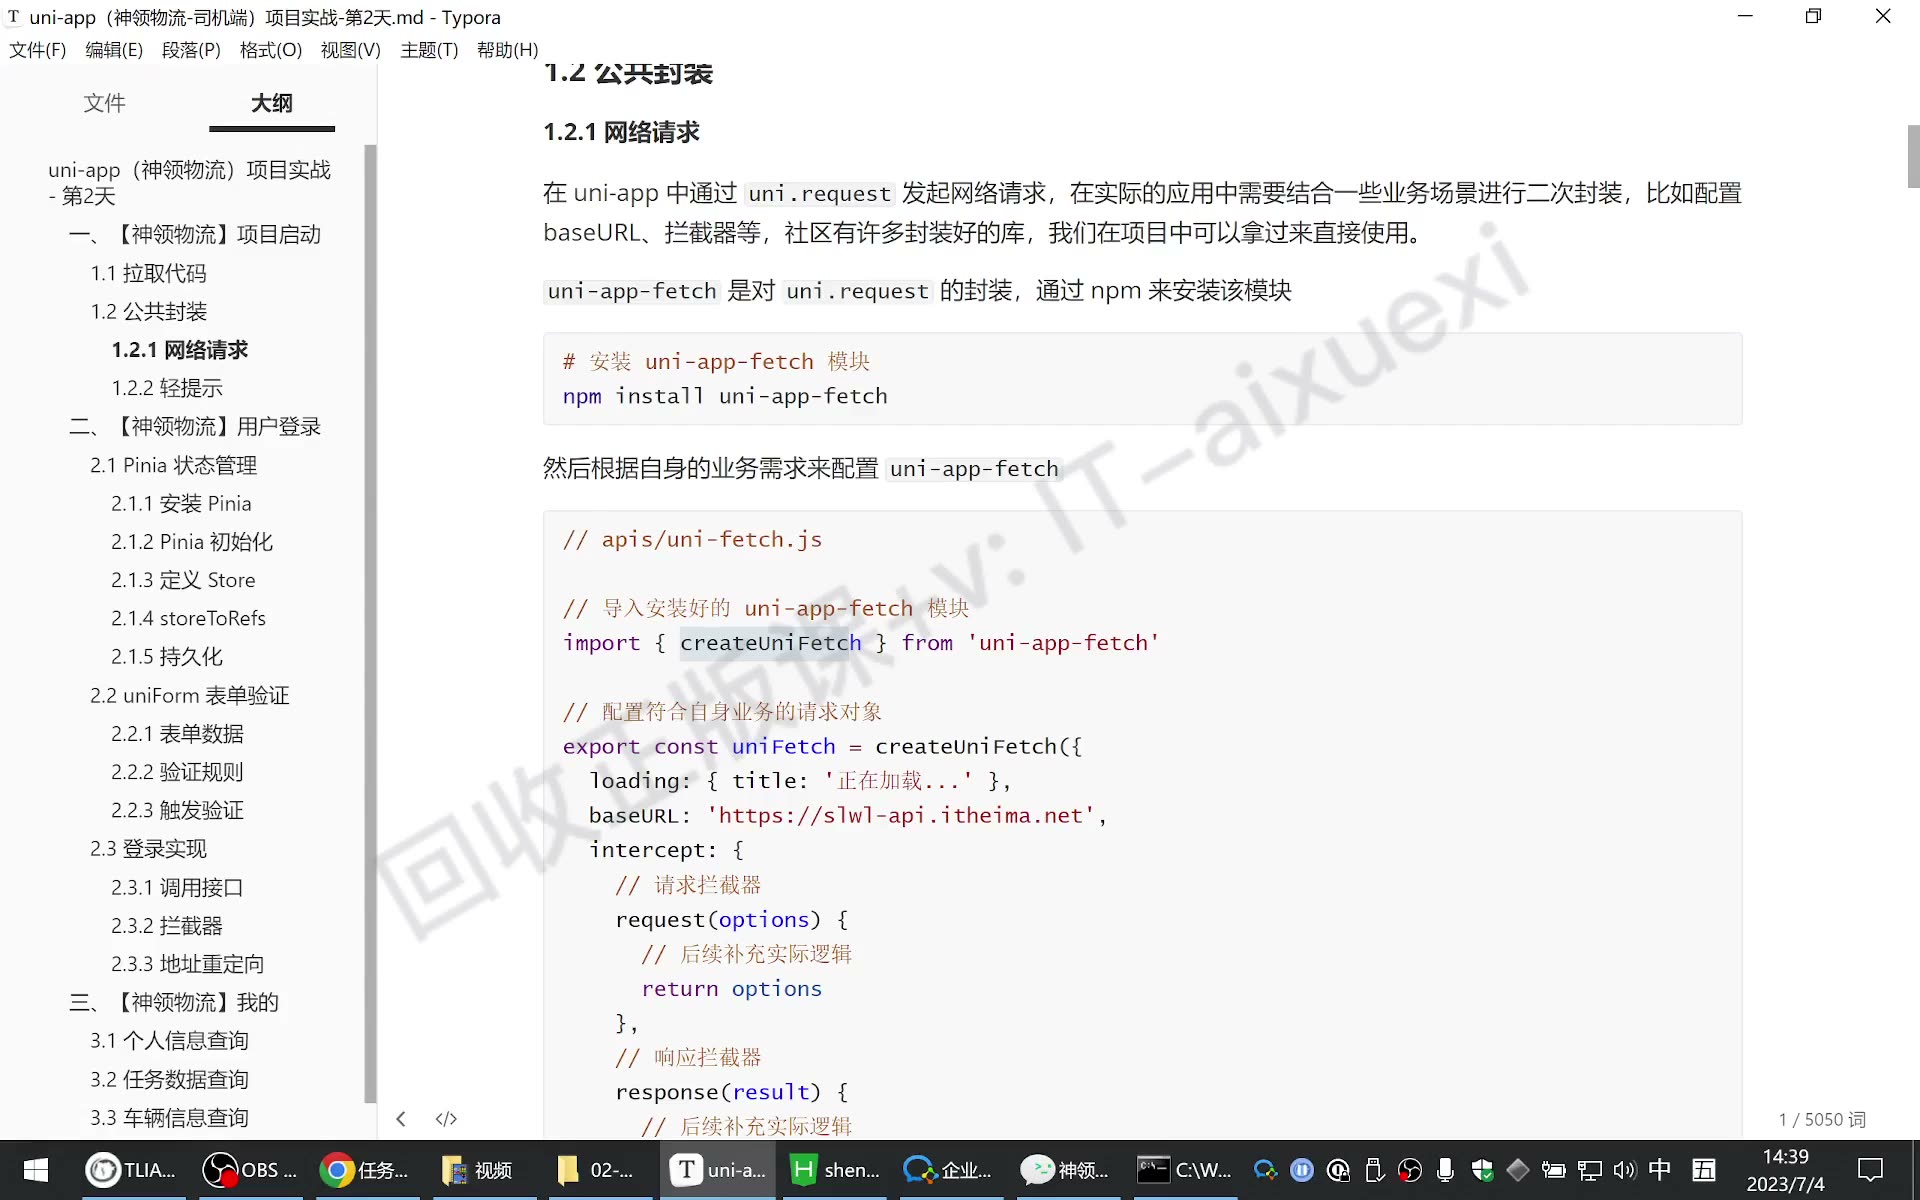The height and width of the screenshot is (1200, 1920).
Task: Click the 1.2.1 网络请求 heading in document
Action: click(621, 132)
